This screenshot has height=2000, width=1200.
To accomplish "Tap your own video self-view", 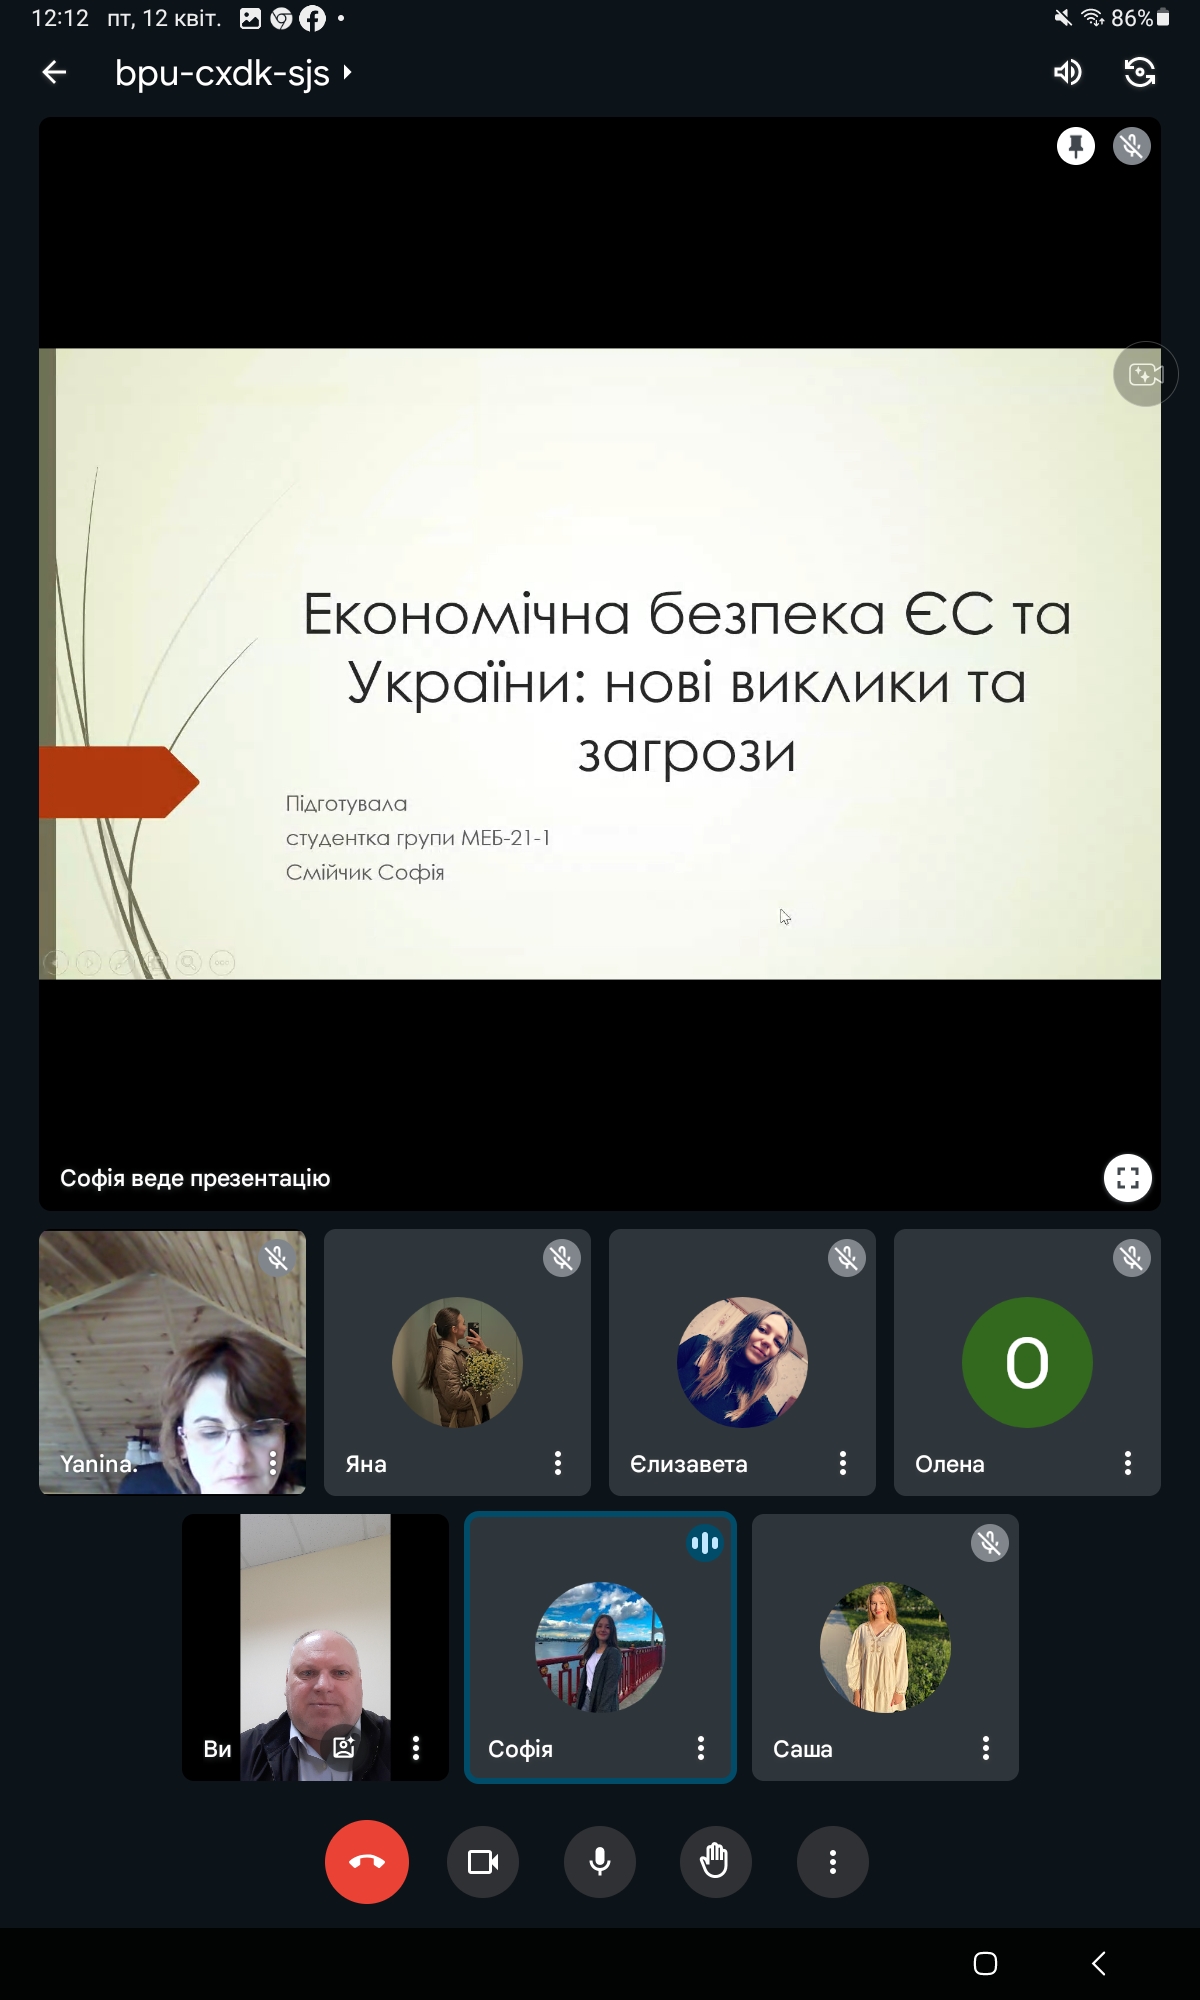I will (x=315, y=1647).
